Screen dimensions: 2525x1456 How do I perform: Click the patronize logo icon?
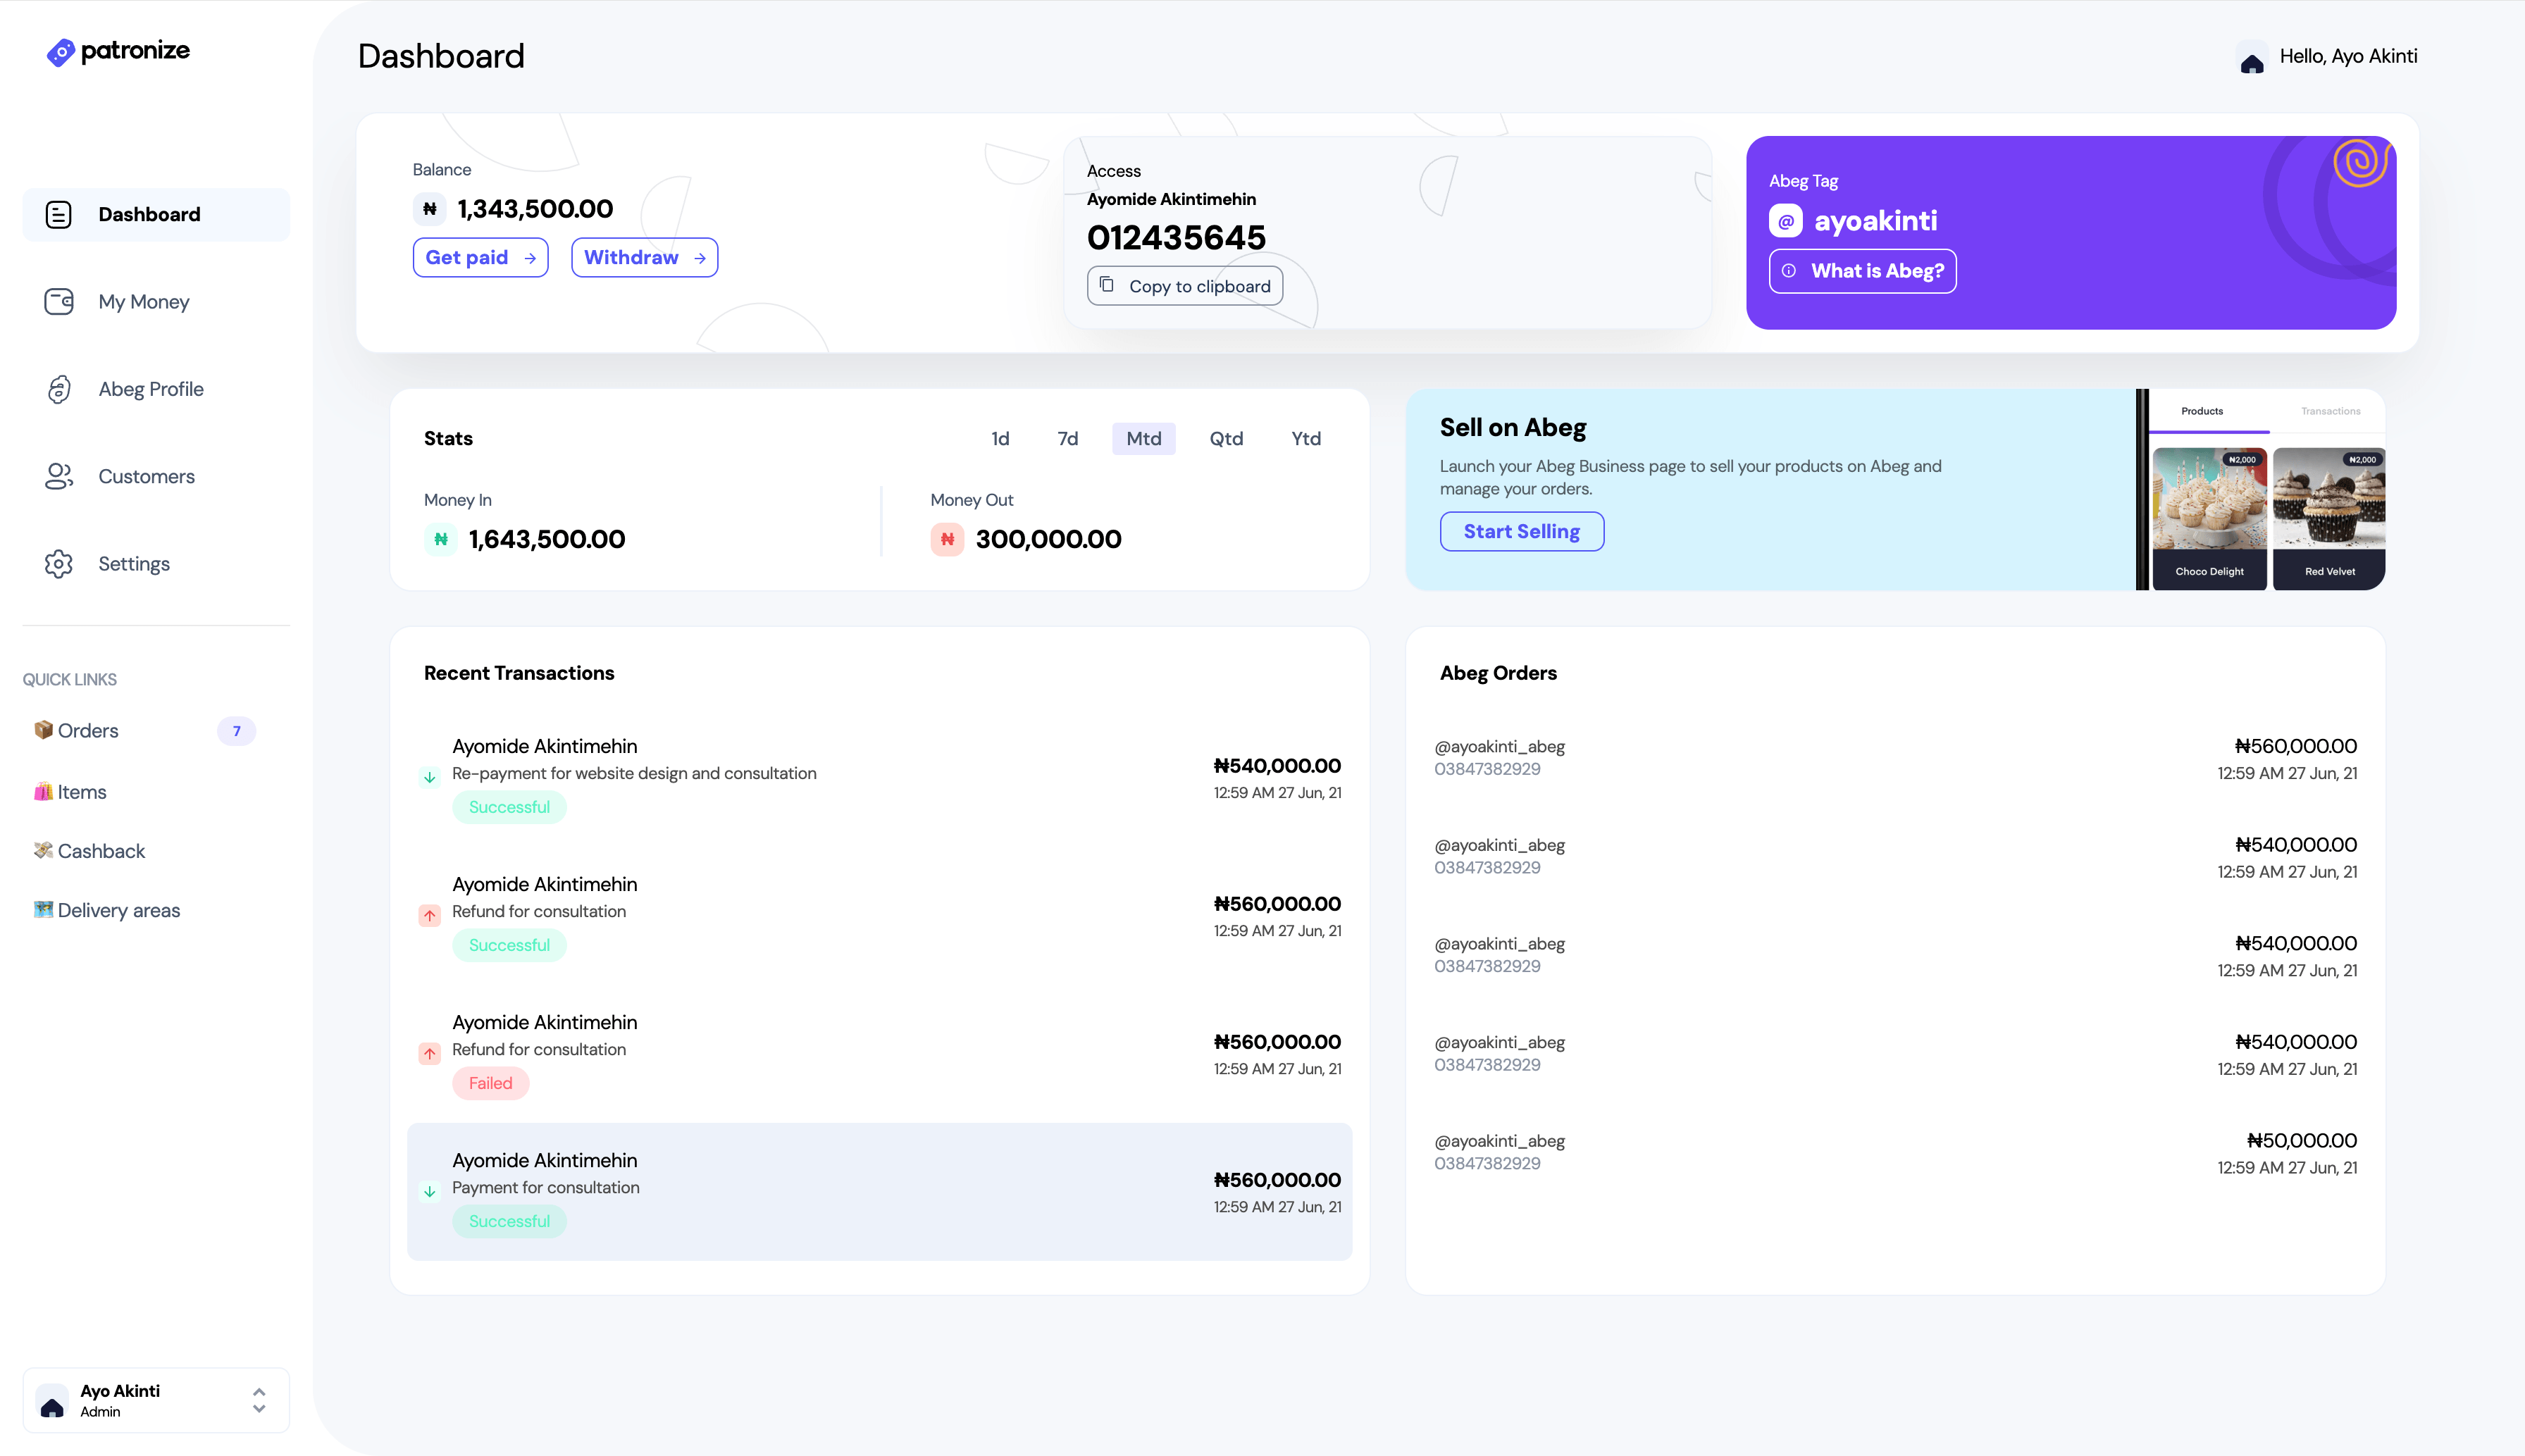click(61, 52)
